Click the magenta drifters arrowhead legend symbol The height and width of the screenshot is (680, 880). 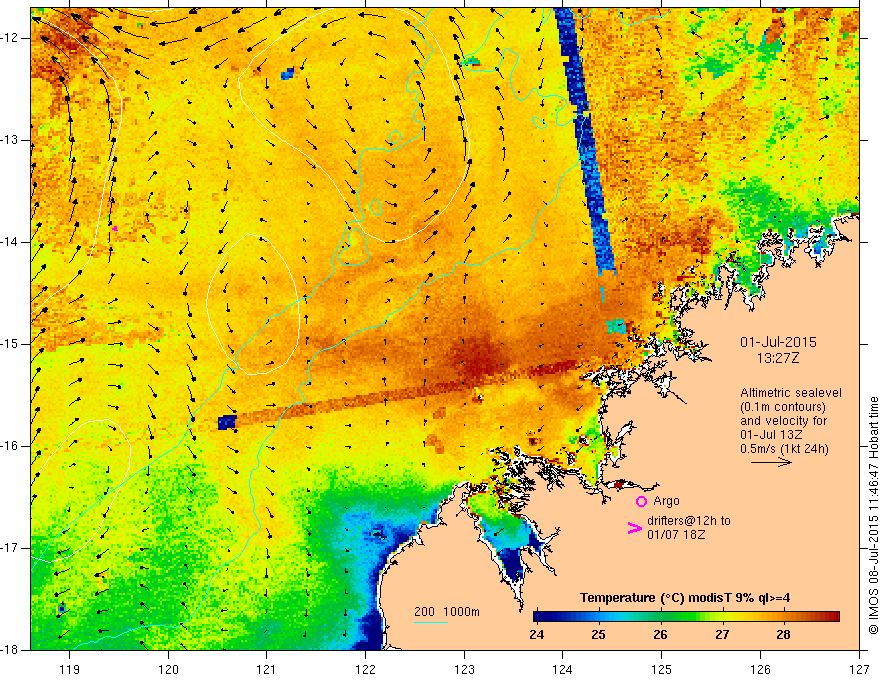coord(634,528)
